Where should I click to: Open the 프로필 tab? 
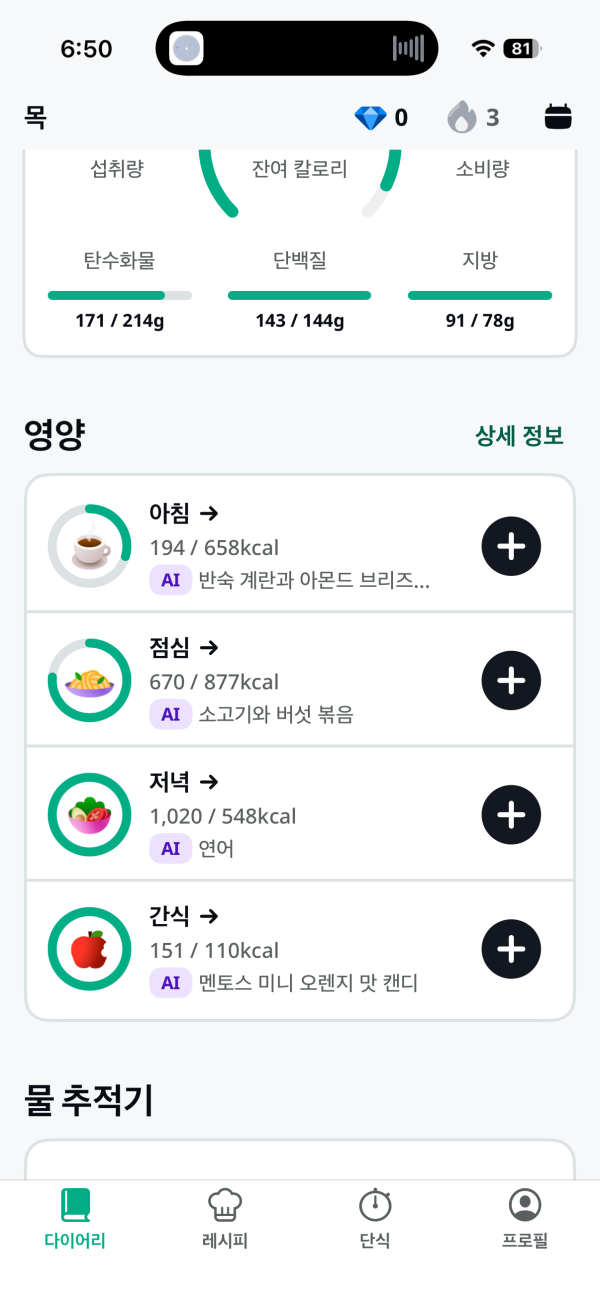[525, 1220]
